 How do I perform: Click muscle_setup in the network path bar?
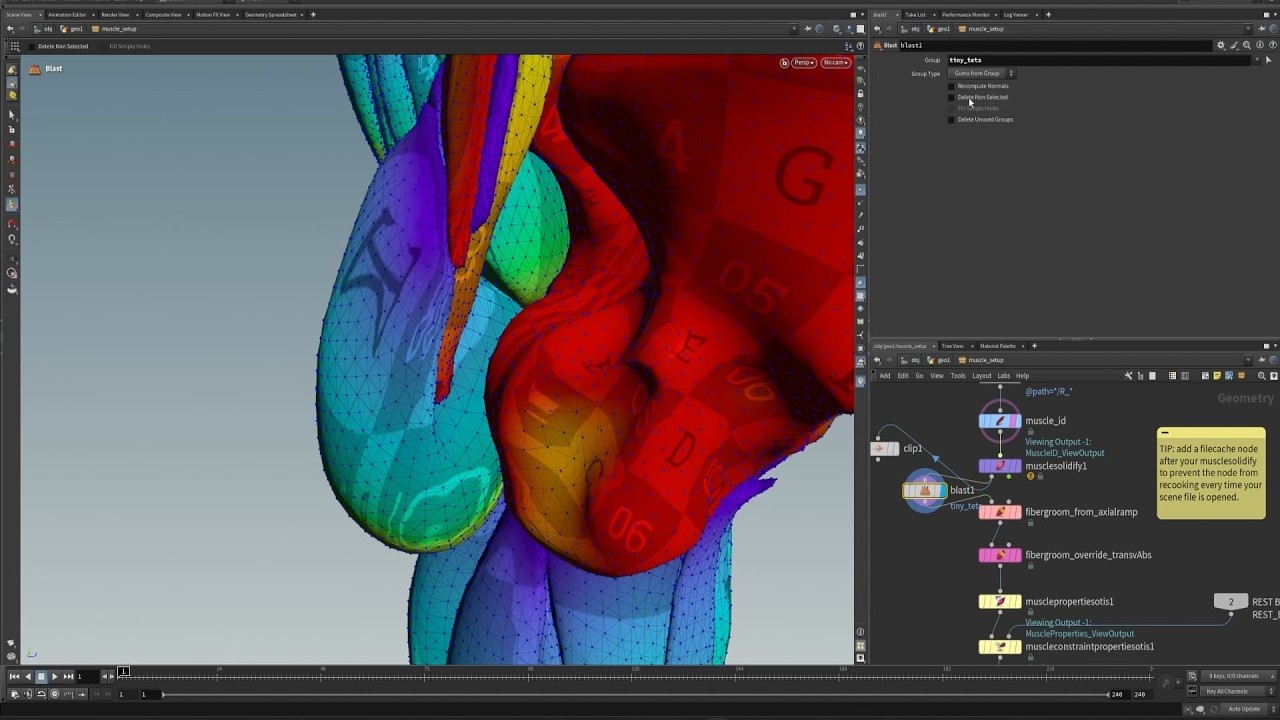coord(981,360)
